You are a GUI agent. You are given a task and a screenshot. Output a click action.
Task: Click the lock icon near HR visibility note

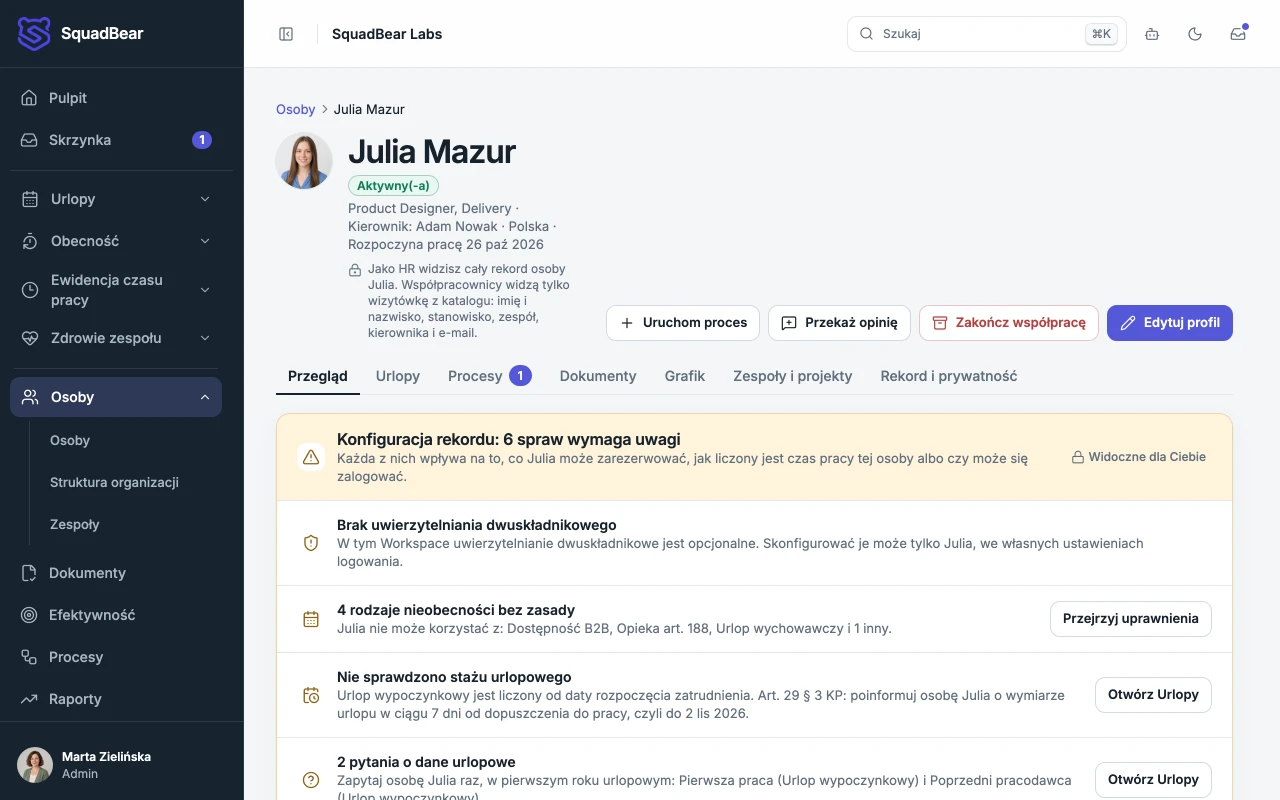(355, 270)
